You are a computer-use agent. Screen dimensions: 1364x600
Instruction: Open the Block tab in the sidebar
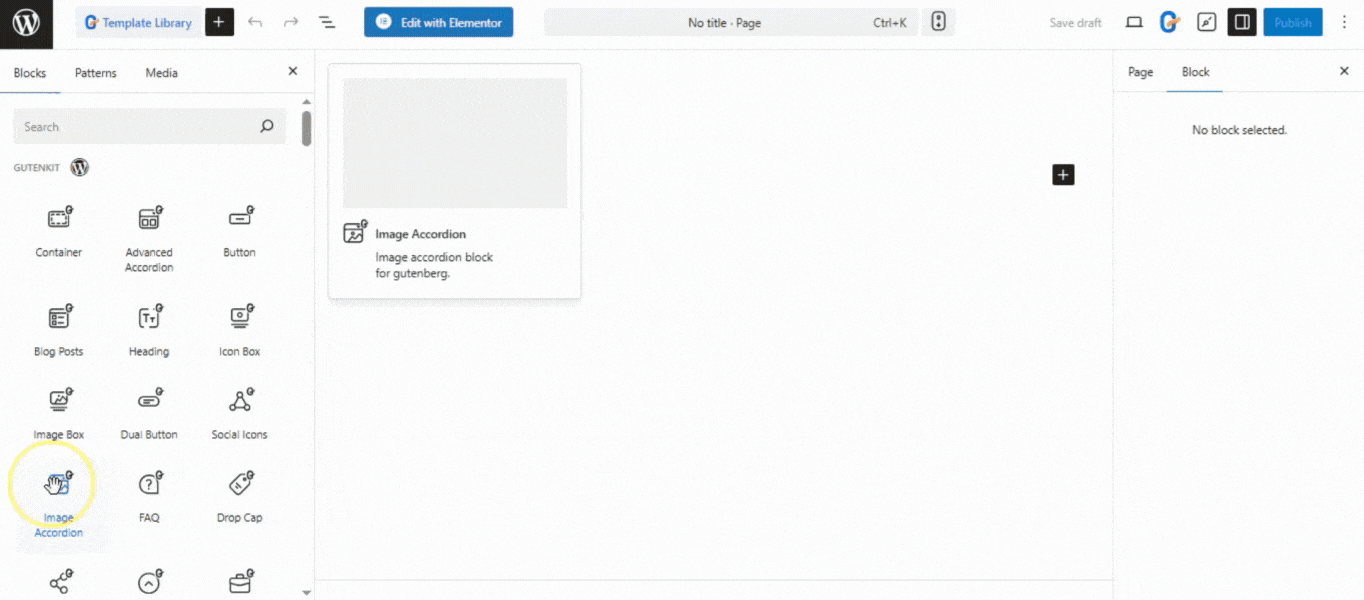tap(1194, 72)
